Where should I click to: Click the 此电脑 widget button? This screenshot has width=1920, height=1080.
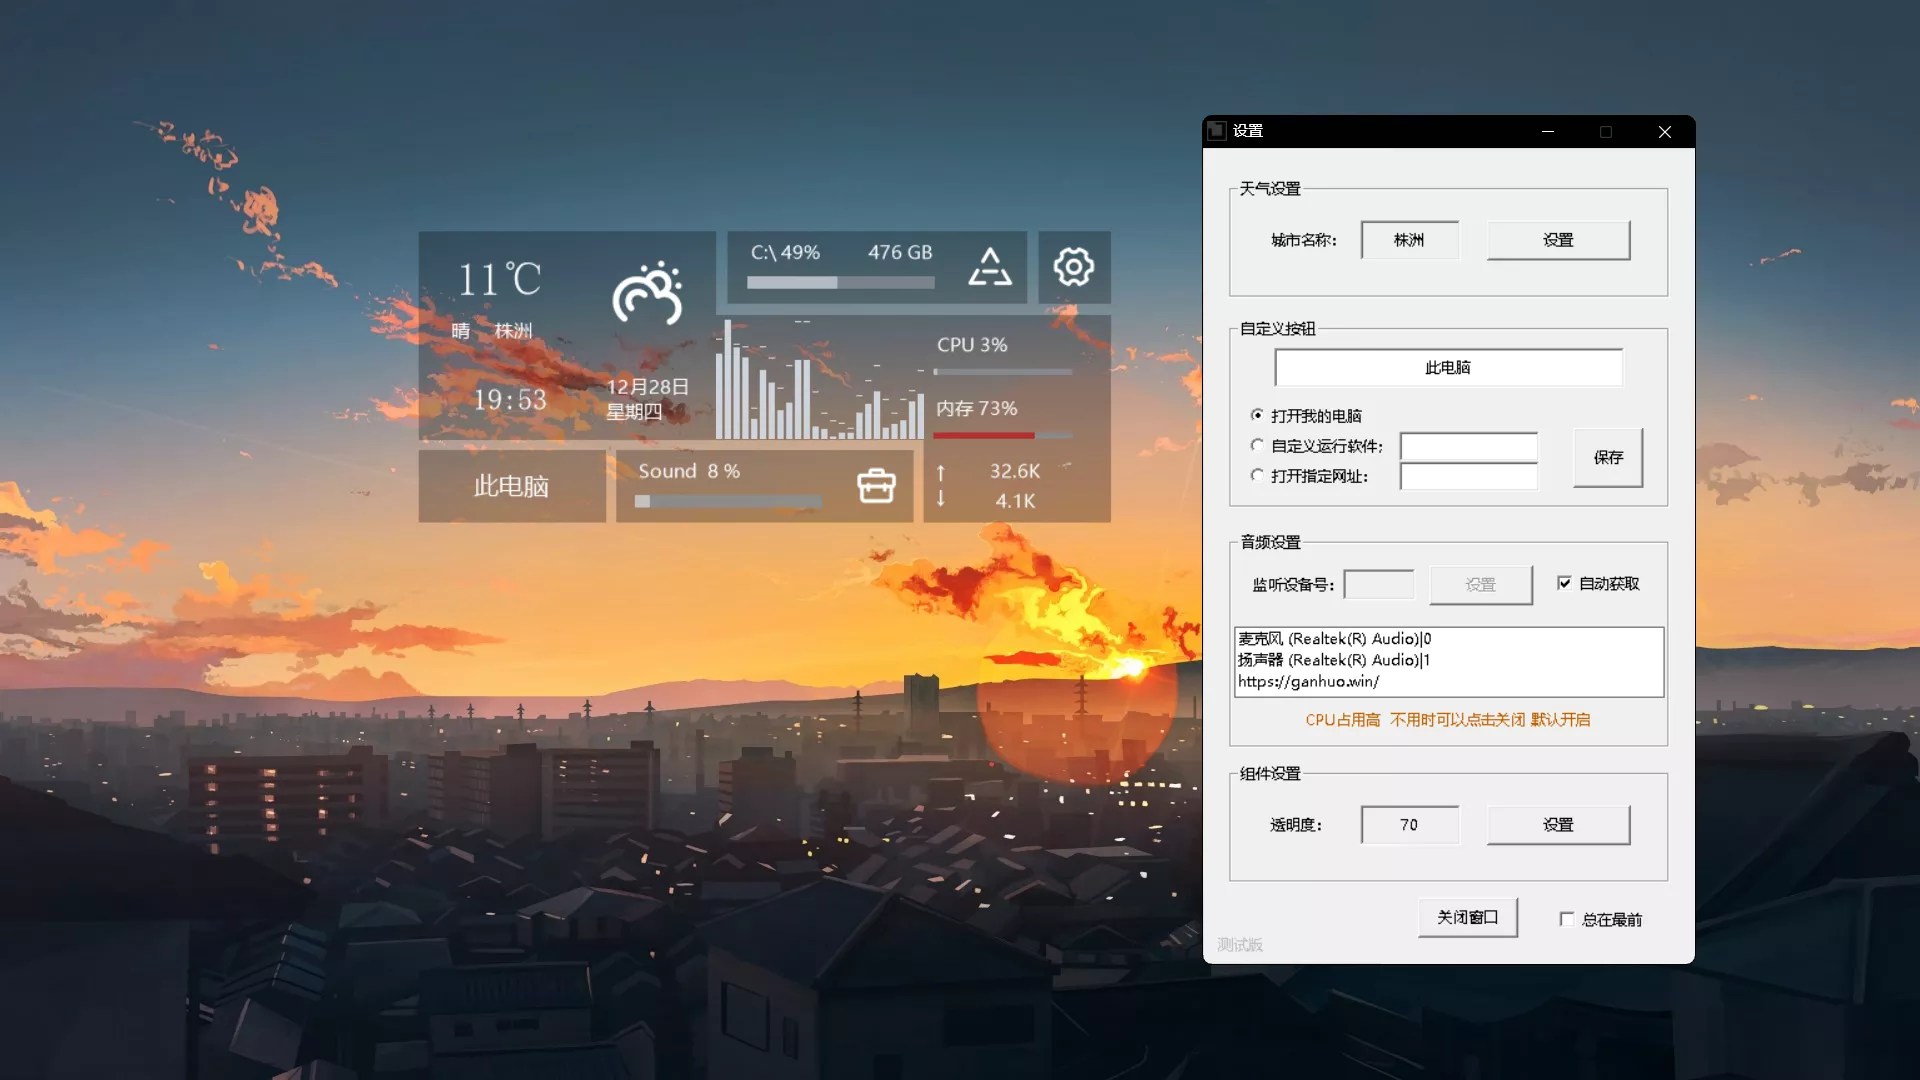(x=512, y=486)
